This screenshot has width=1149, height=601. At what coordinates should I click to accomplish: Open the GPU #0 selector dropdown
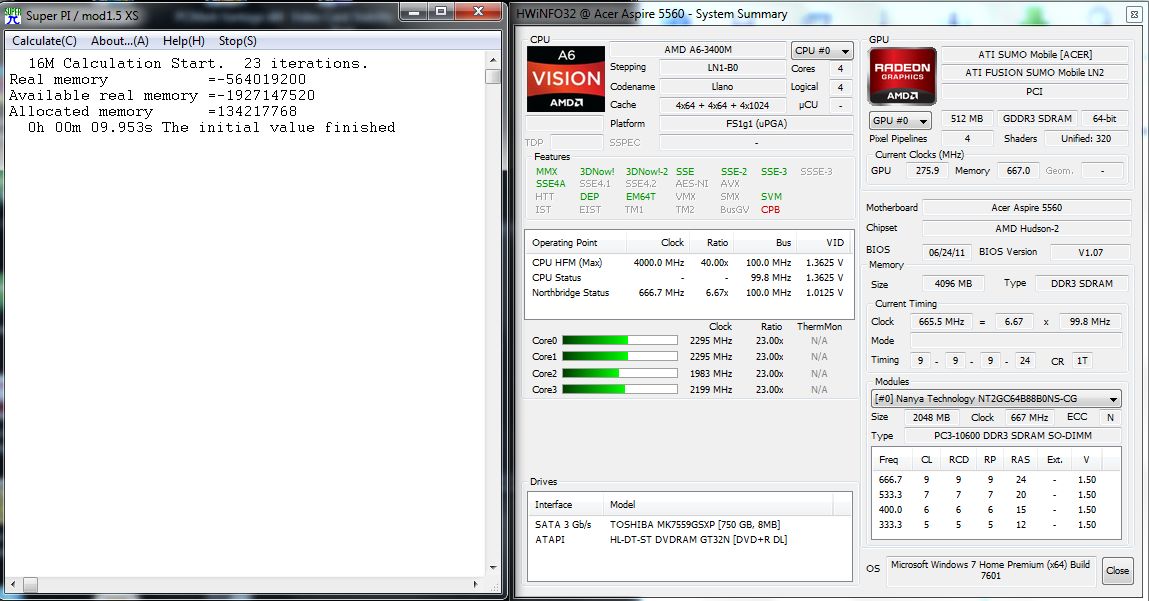[900, 120]
